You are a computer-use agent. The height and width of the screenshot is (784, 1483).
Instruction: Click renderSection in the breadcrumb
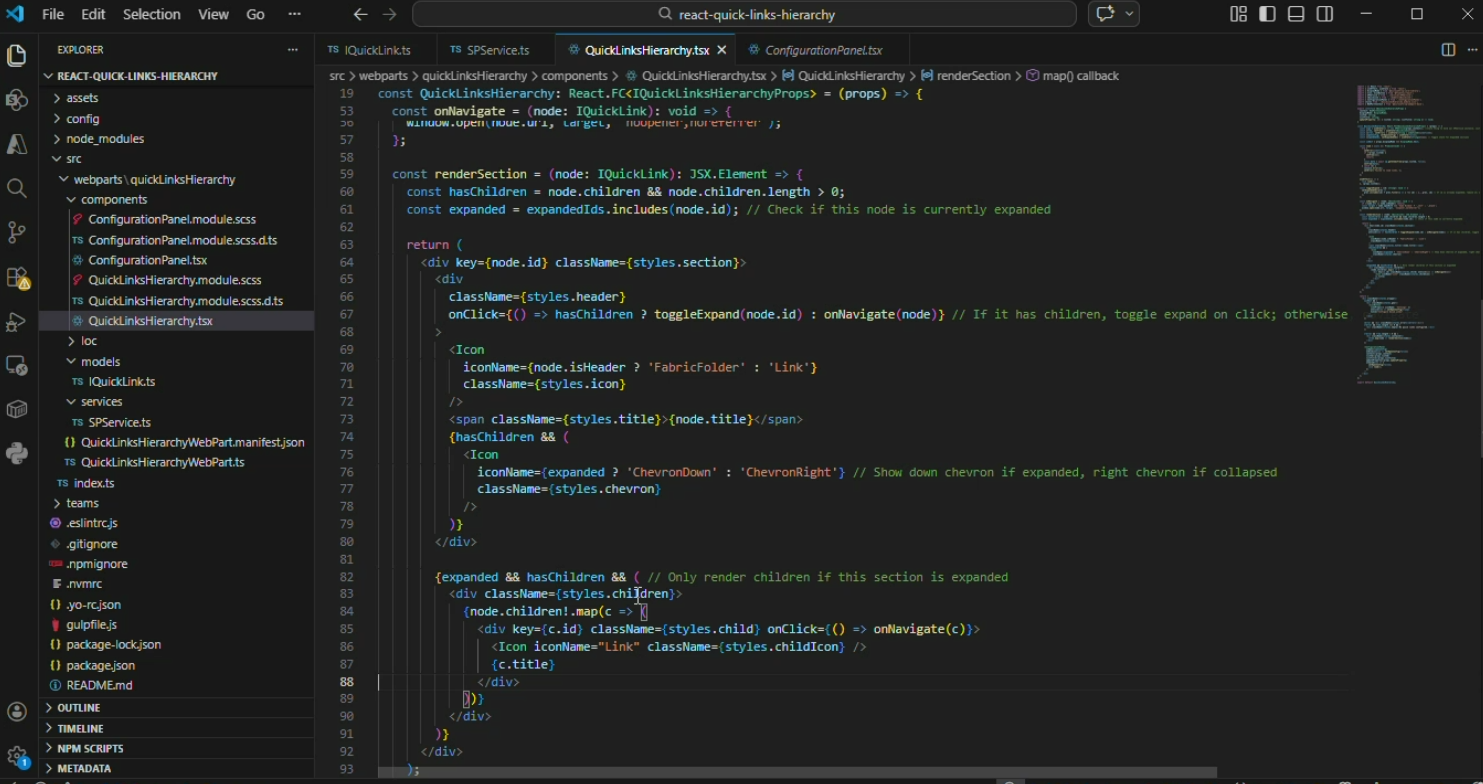[x=973, y=76]
